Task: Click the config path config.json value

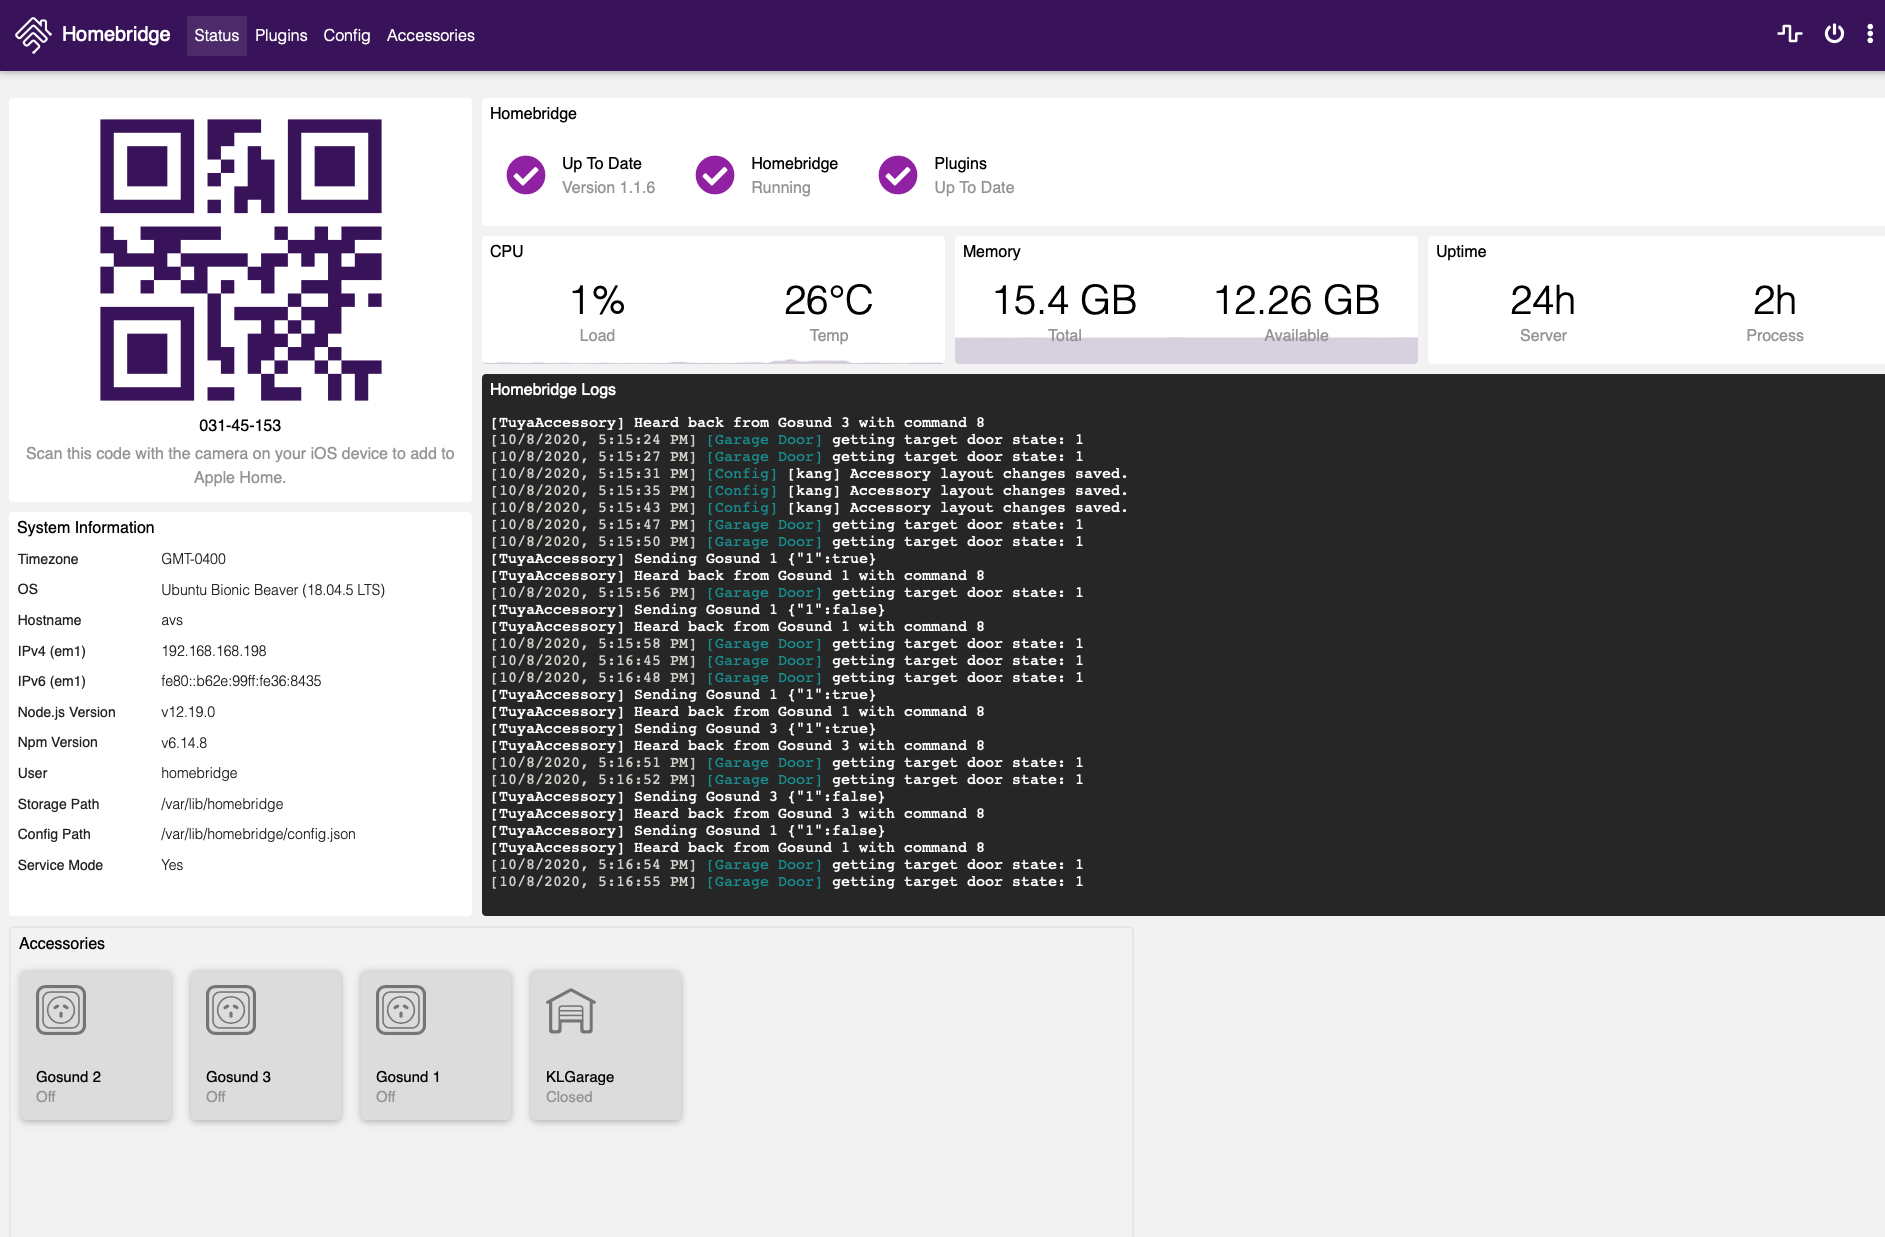Action: tap(258, 834)
